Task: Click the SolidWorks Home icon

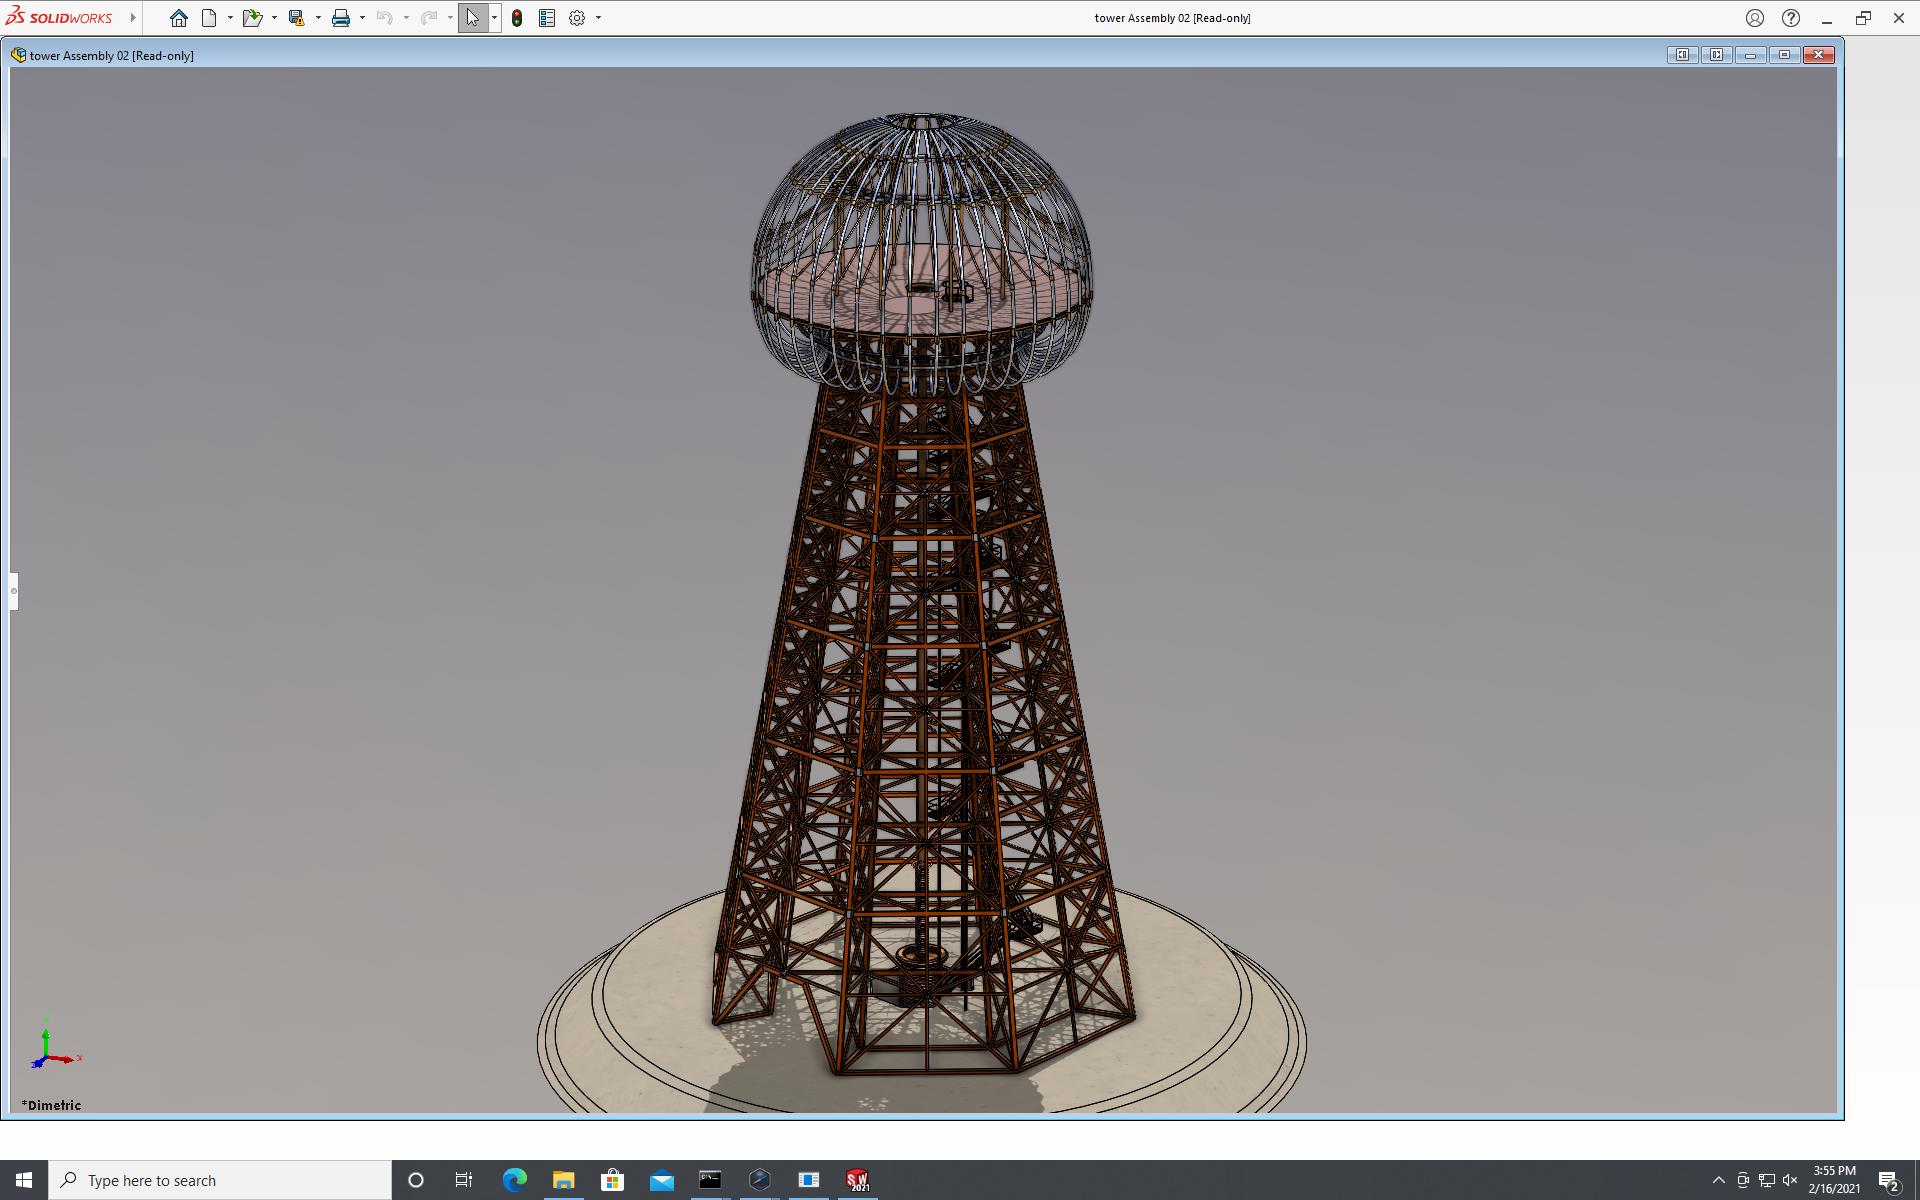Action: (x=179, y=18)
